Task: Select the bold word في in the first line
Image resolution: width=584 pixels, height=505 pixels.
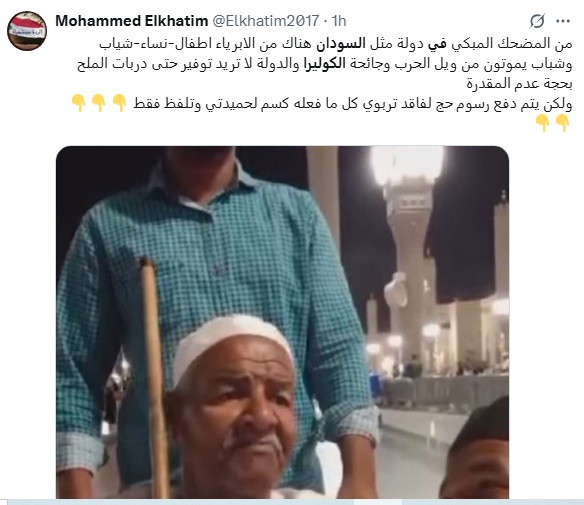Action: click(x=437, y=44)
